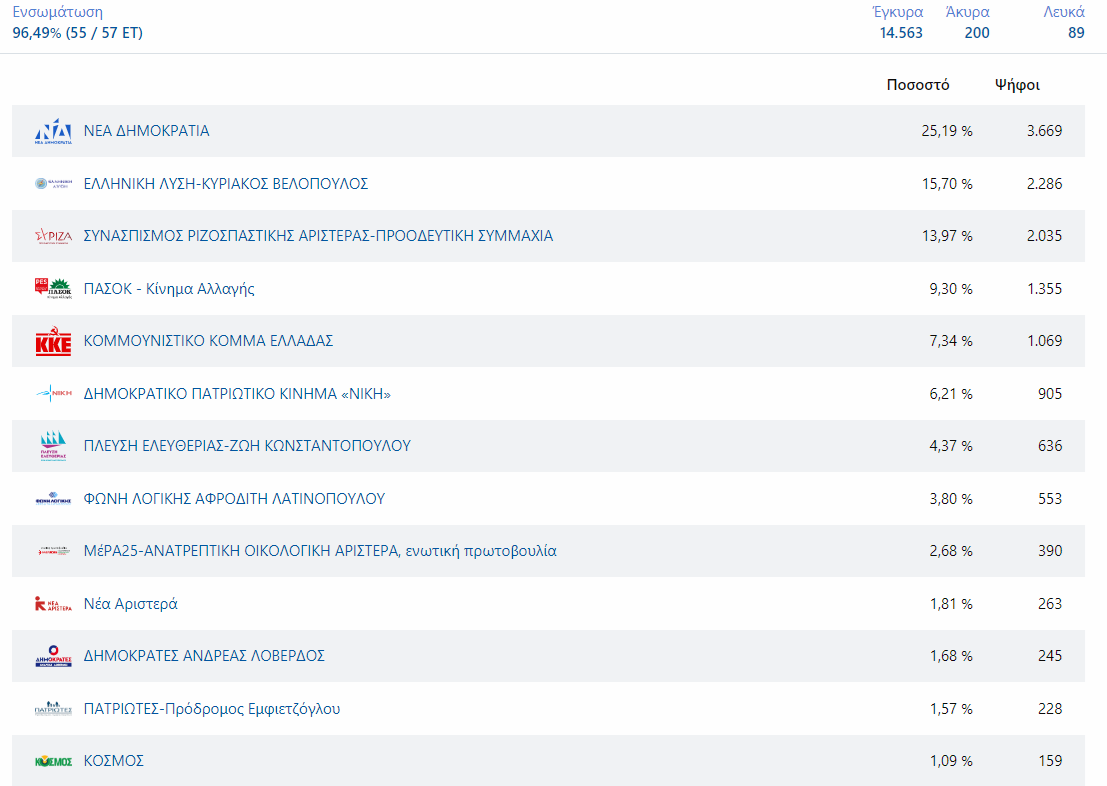Click the 228 votes value
Screen dimensions: 1107x786
1050,709
